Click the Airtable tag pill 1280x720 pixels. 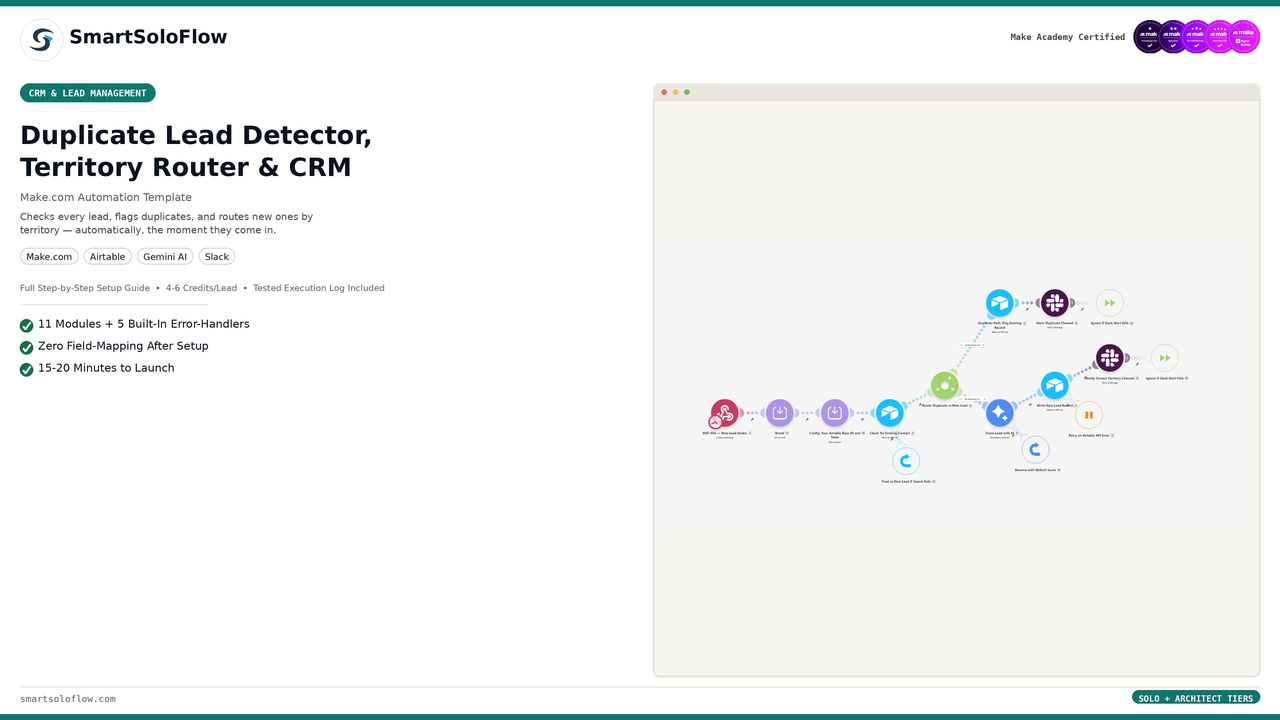click(x=108, y=257)
